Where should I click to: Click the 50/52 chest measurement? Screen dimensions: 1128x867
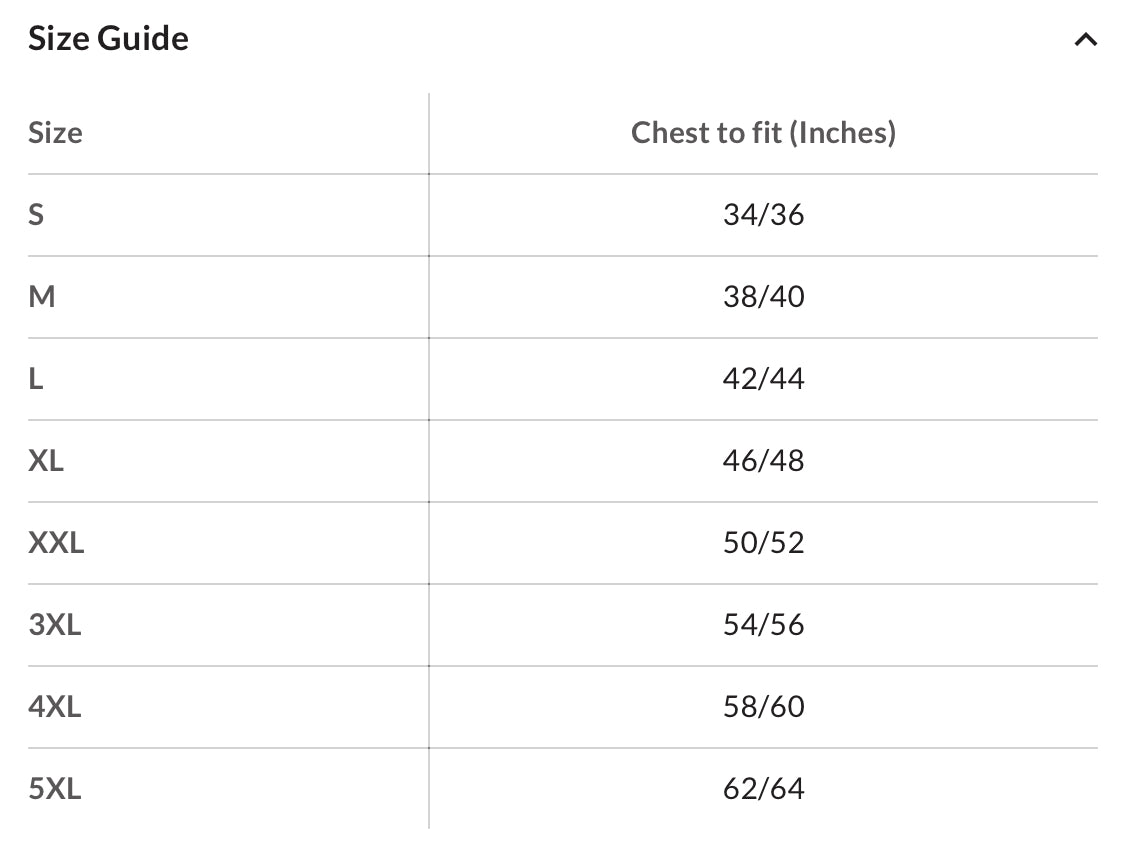point(763,543)
